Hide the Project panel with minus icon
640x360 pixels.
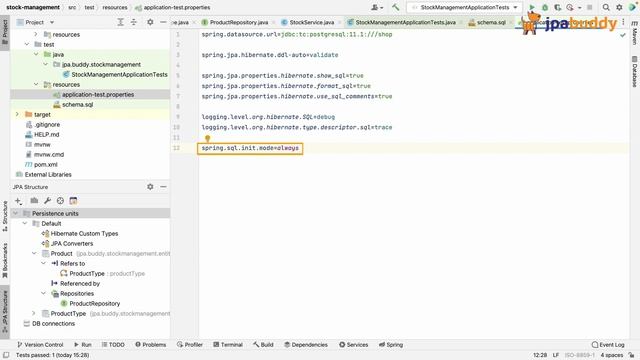click(163, 22)
